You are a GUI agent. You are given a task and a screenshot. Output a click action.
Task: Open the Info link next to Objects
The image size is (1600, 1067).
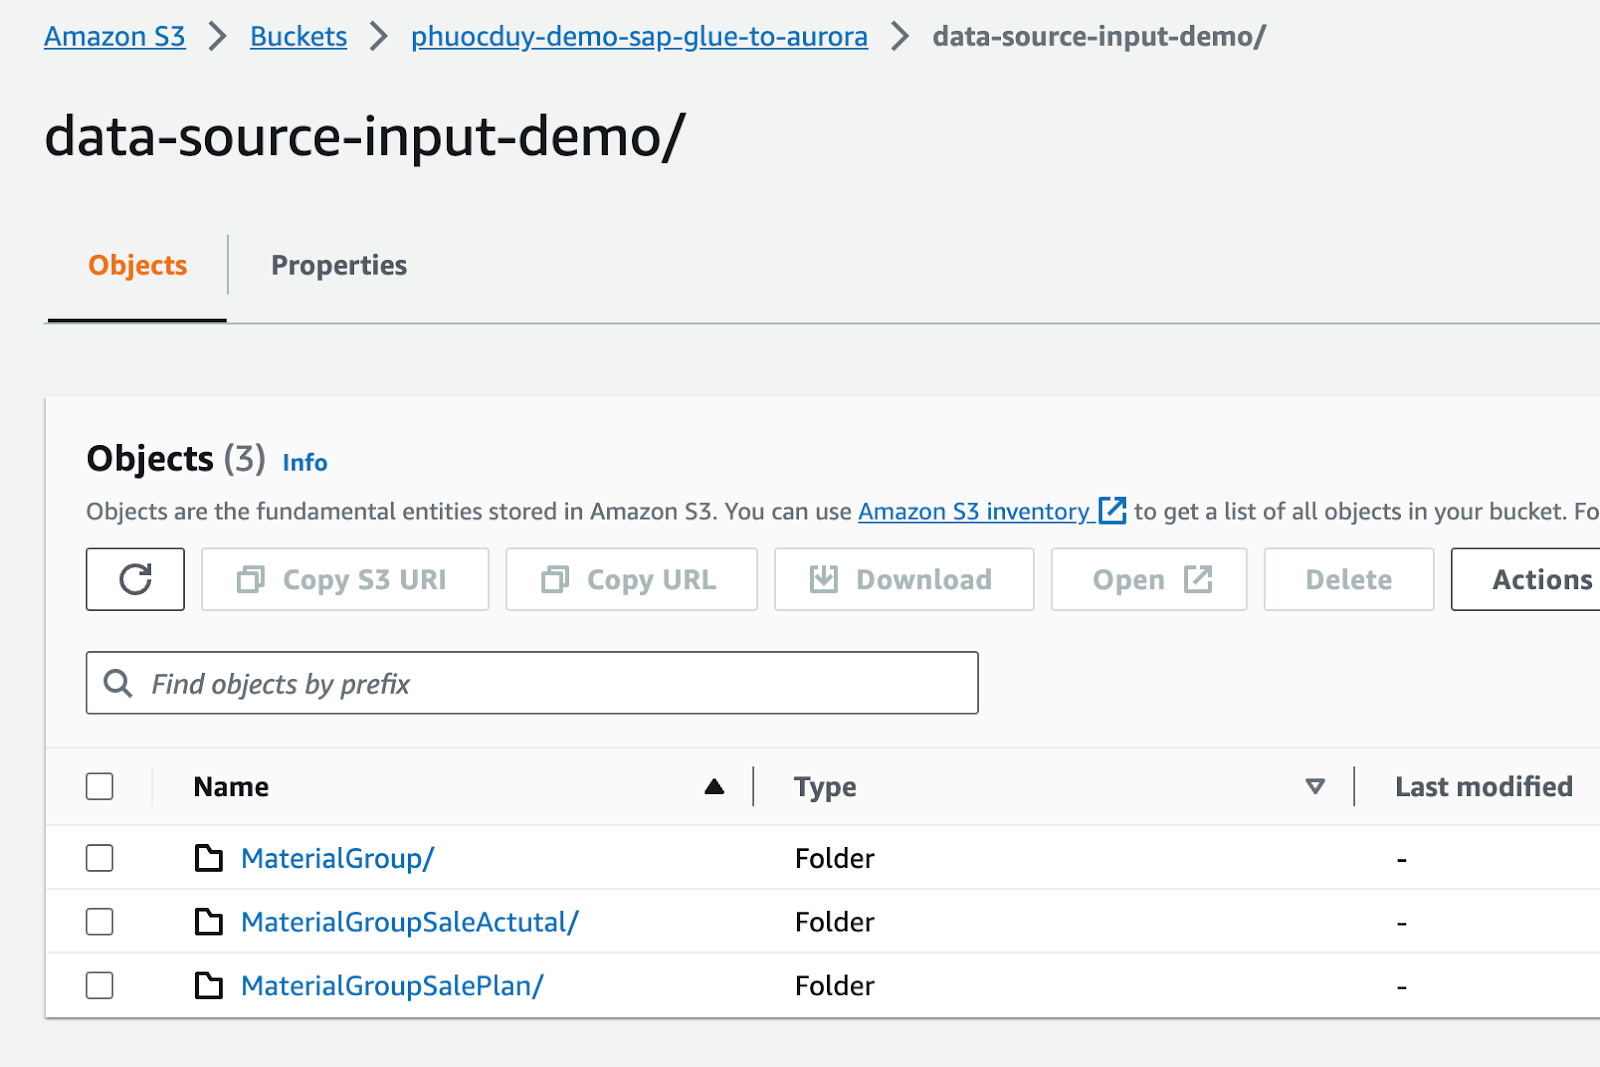point(305,462)
